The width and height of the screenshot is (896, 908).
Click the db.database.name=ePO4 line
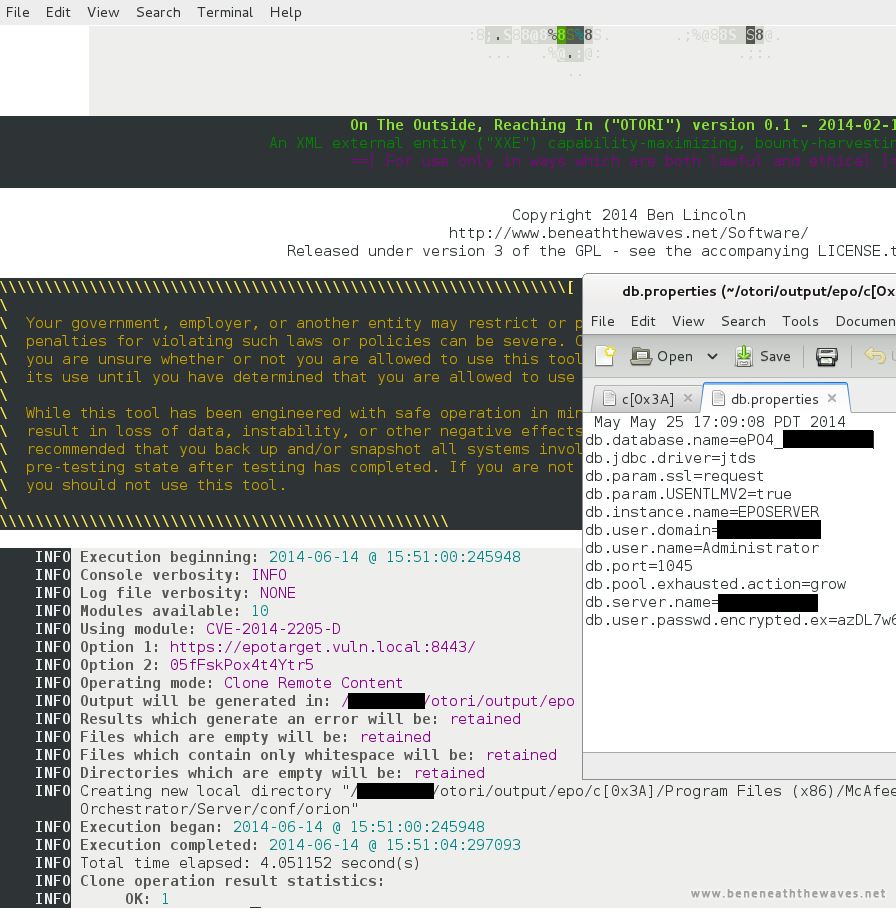(729, 440)
